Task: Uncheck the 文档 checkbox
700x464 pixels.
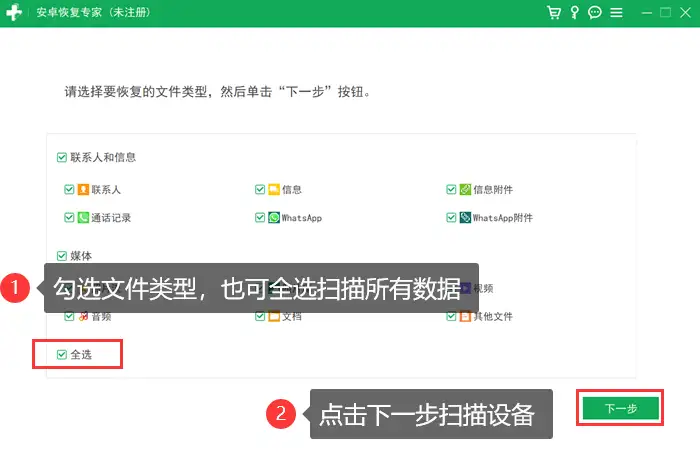Action: pyautogui.click(x=260, y=316)
